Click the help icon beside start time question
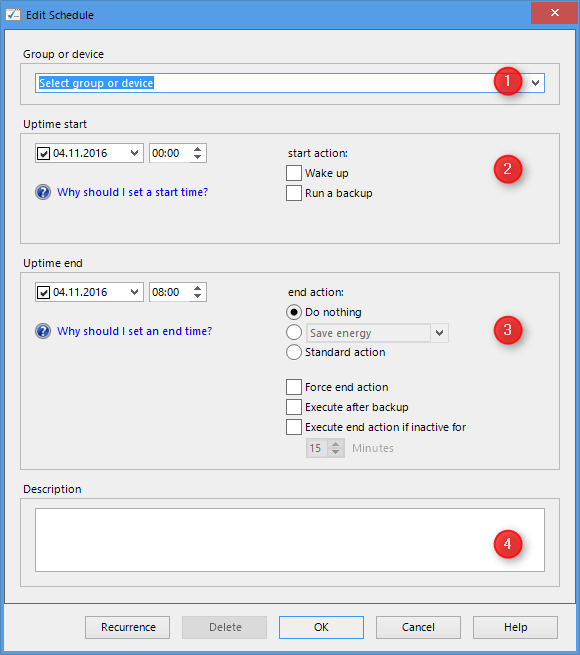Viewport: 580px width, 655px height. (x=43, y=192)
